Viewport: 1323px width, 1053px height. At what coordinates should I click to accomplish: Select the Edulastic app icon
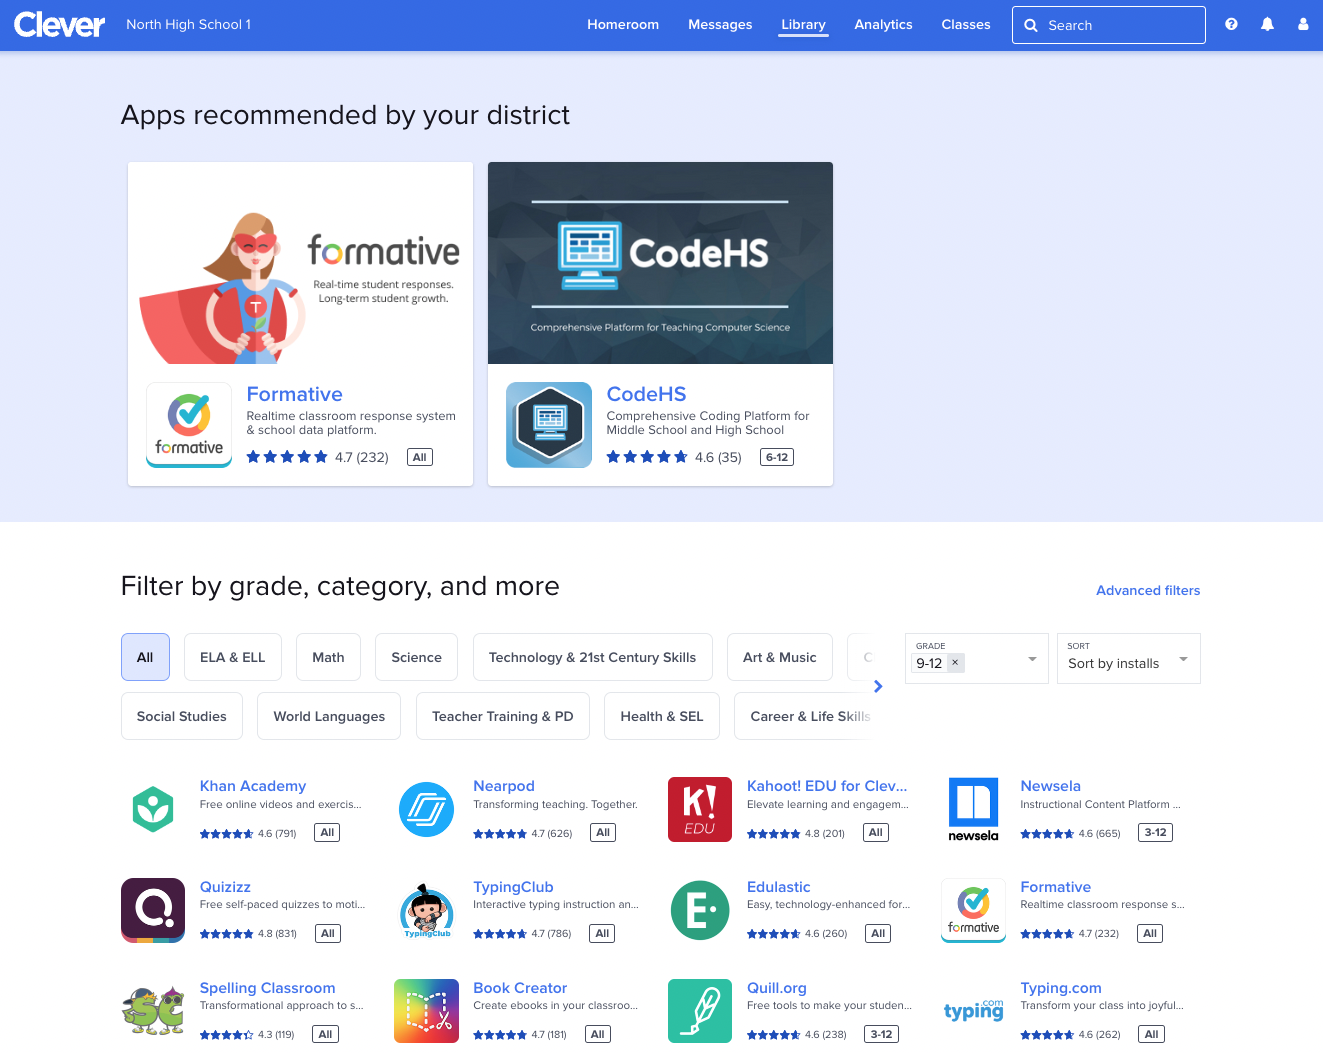(699, 910)
